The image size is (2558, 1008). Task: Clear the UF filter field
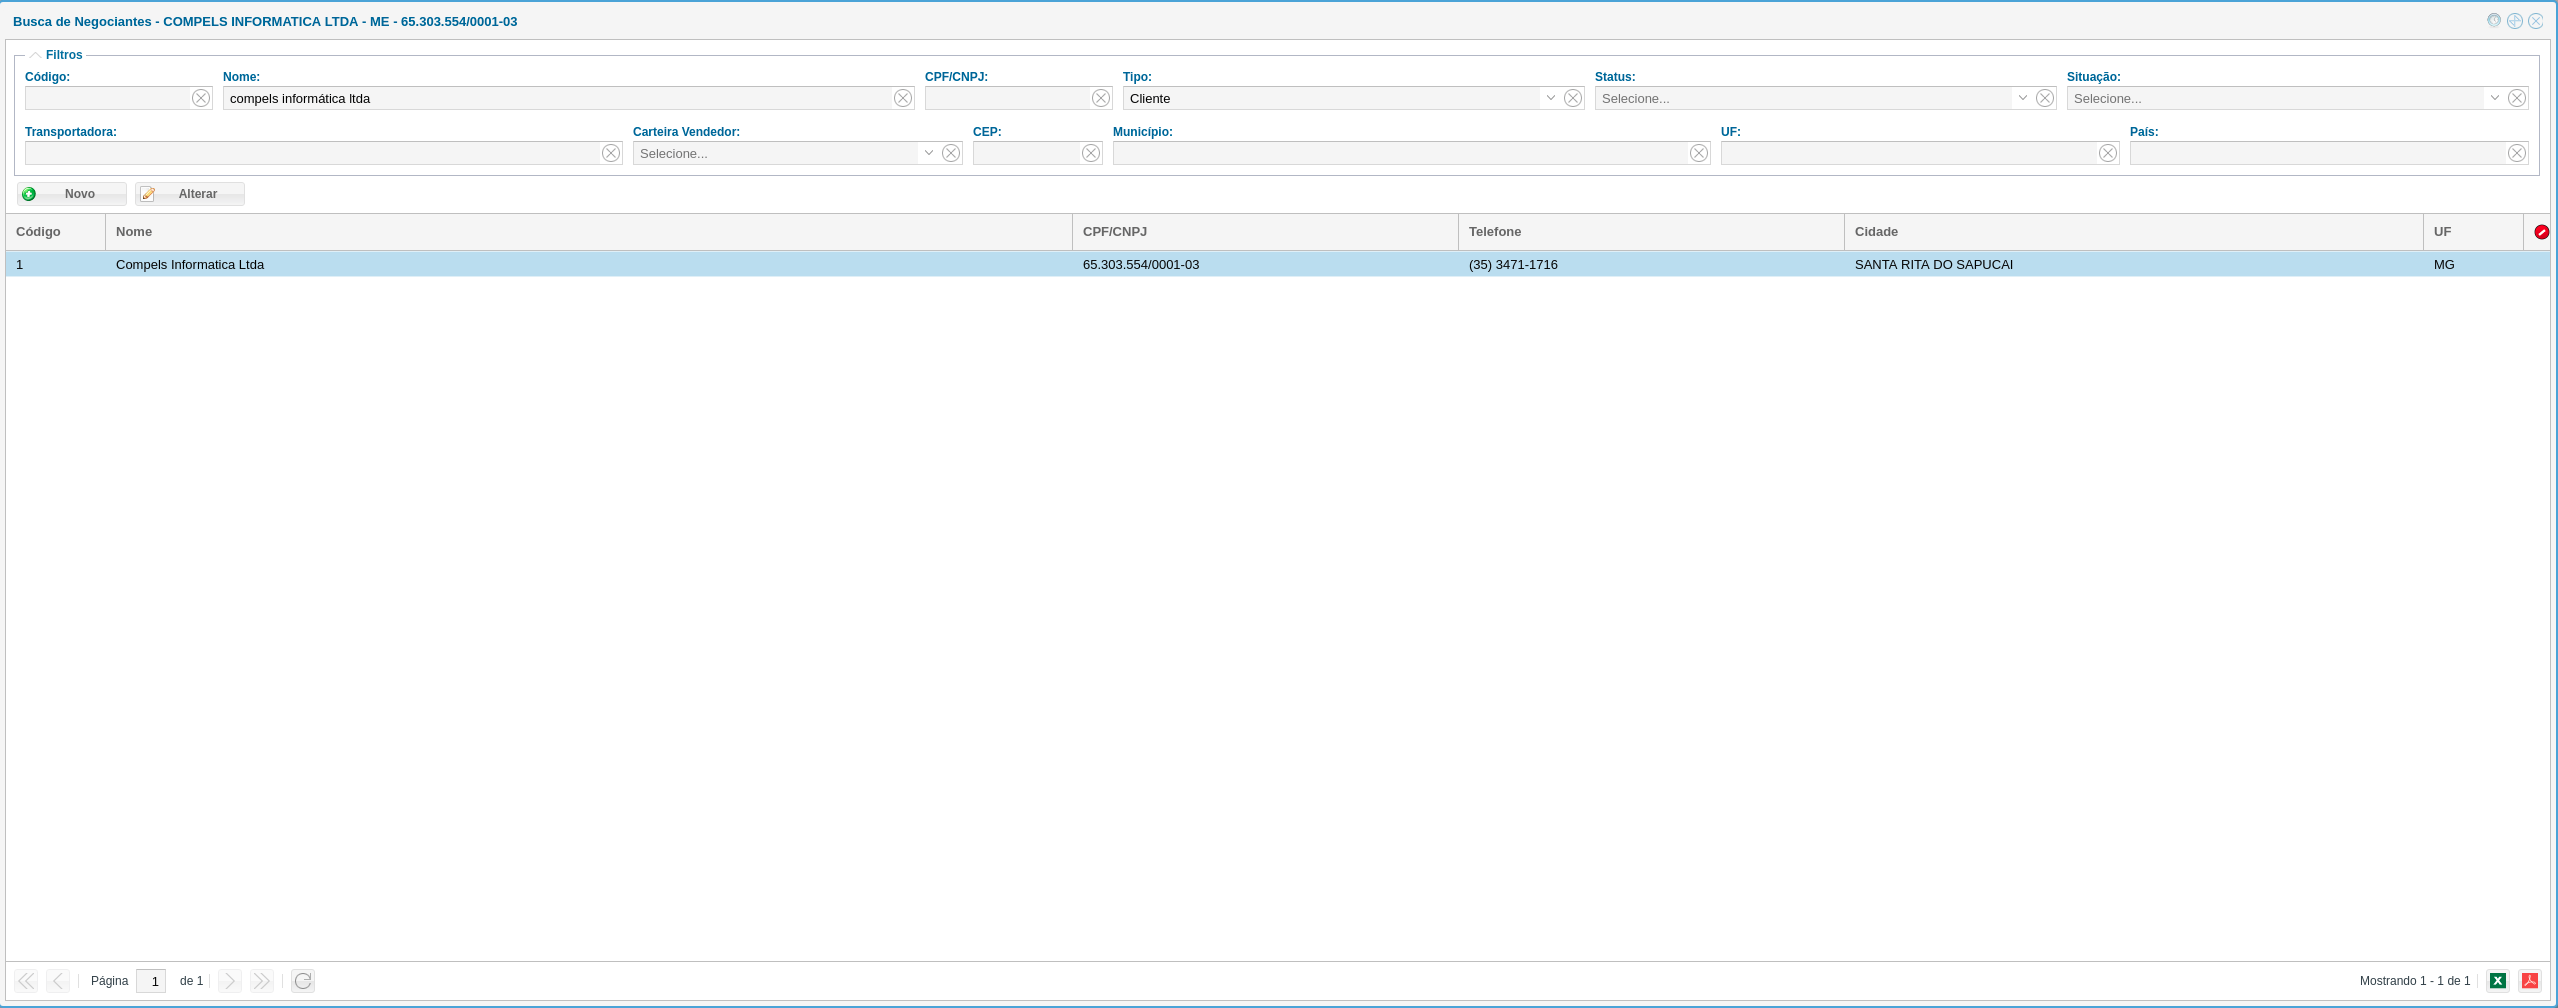coord(2108,153)
